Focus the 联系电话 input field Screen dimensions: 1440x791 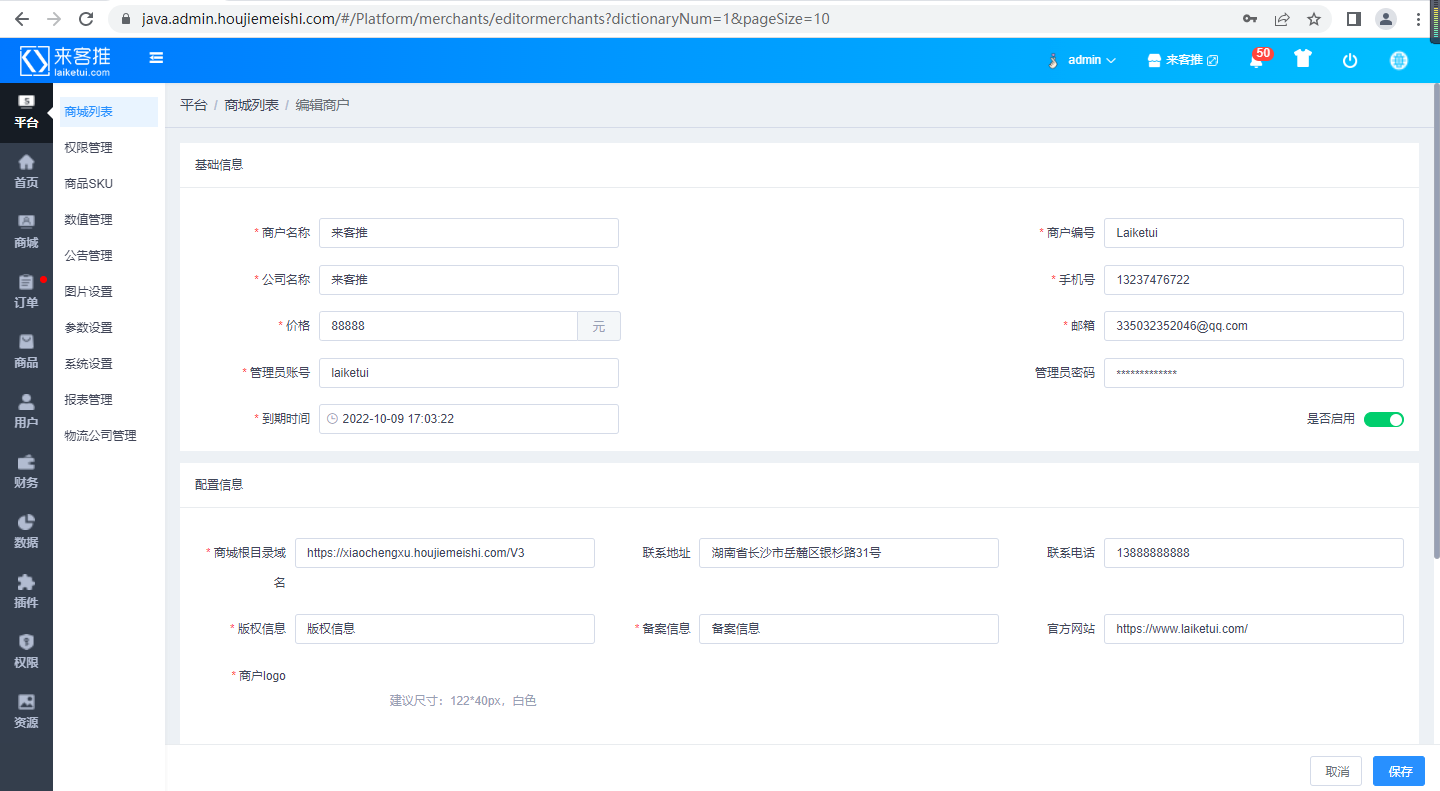(x=1254, y=553)
